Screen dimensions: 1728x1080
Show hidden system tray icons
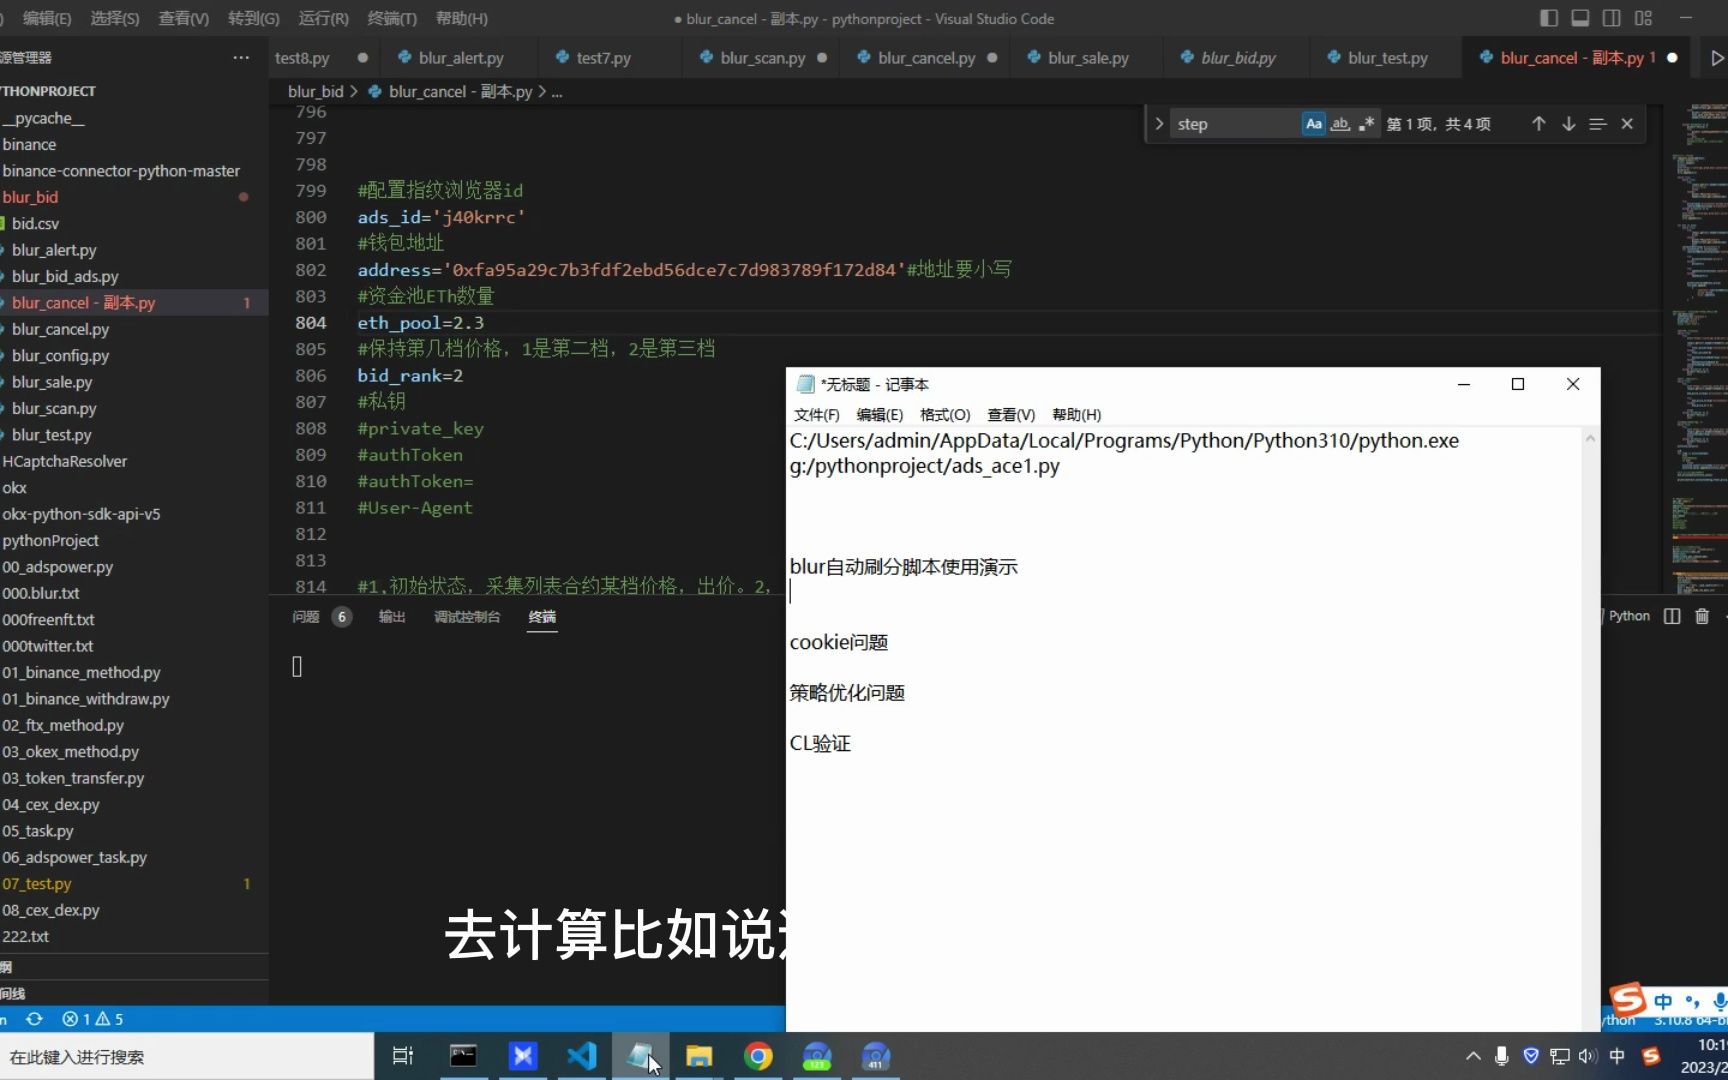coord(1473,1056)
